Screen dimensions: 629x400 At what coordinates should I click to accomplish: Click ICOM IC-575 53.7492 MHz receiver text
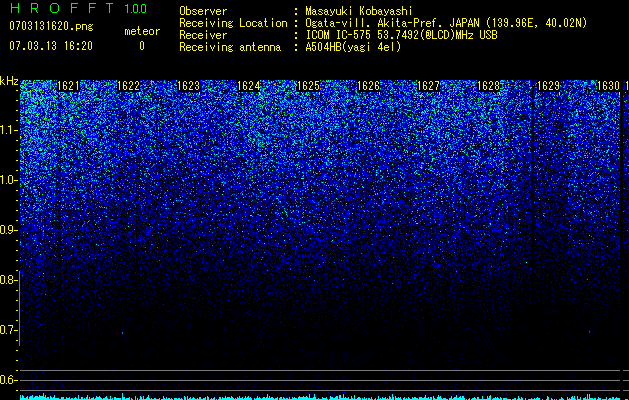pos(401,35)
